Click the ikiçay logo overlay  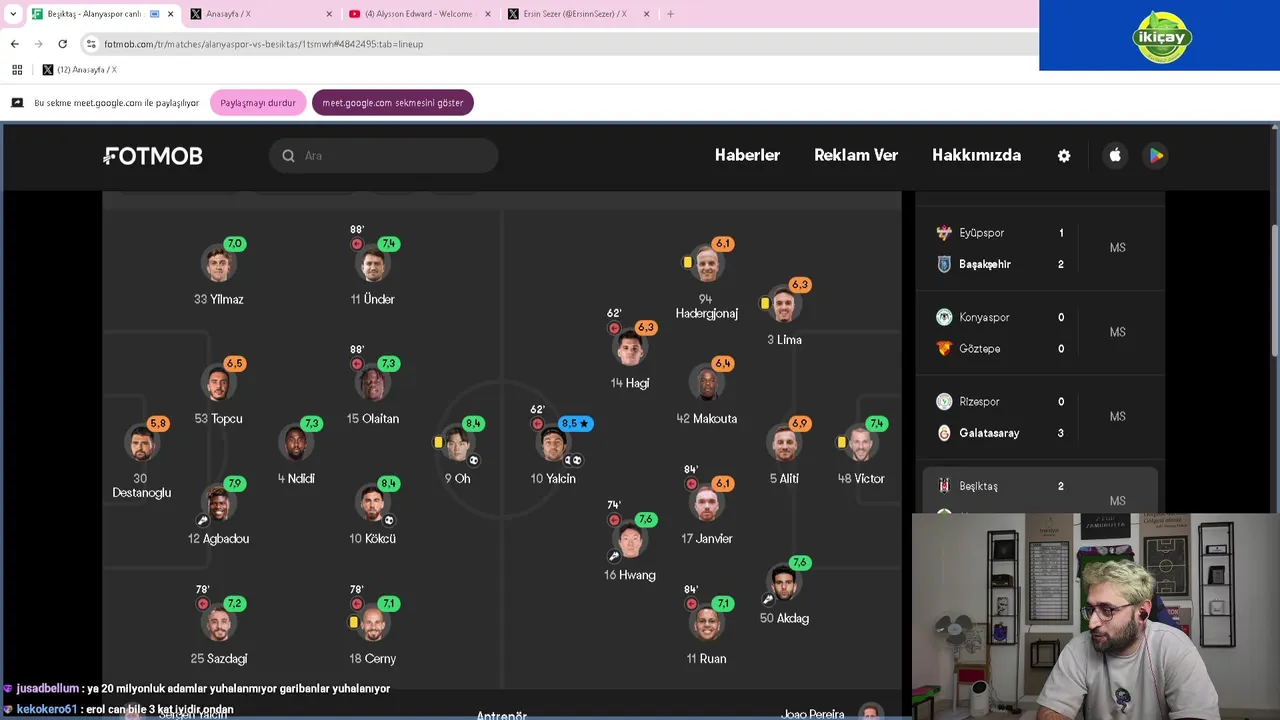(x=1161, y=37)
